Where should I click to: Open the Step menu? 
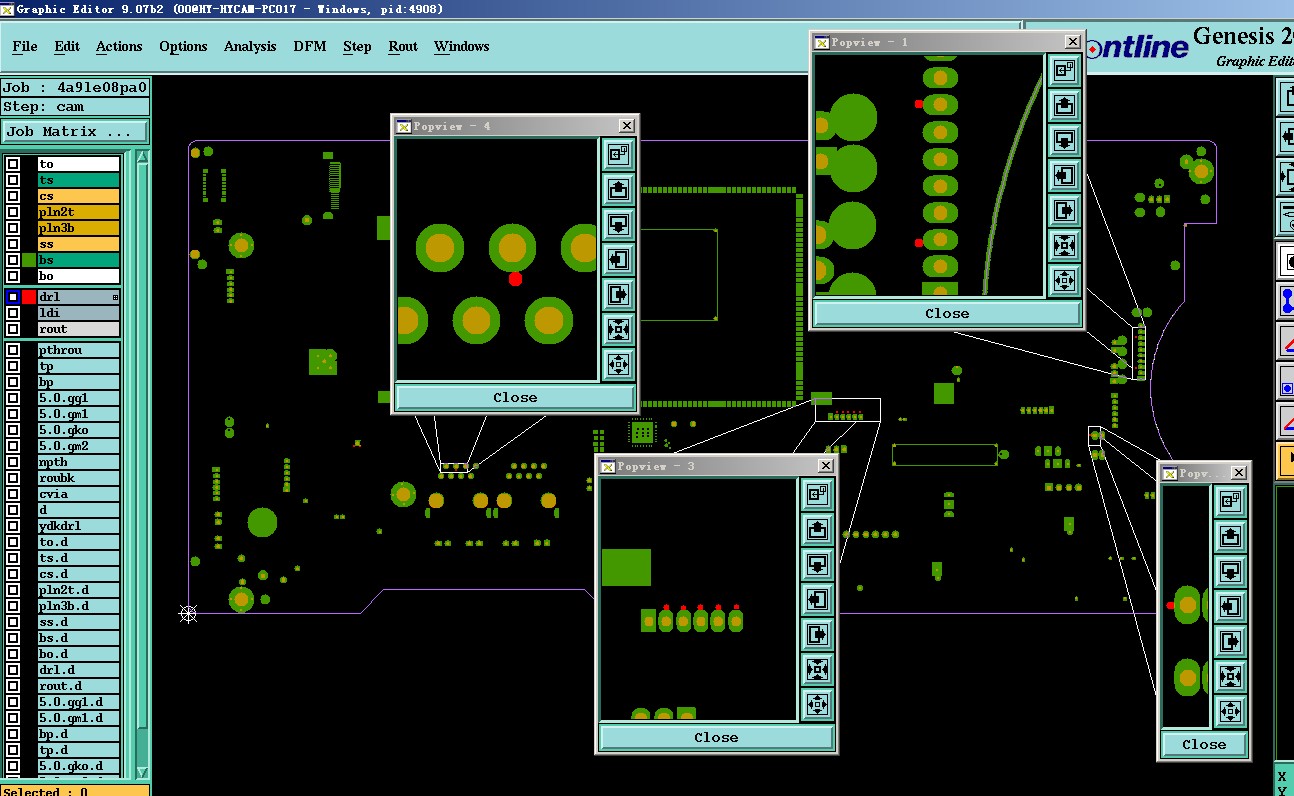pyautogui.click(x=357, y=46)
